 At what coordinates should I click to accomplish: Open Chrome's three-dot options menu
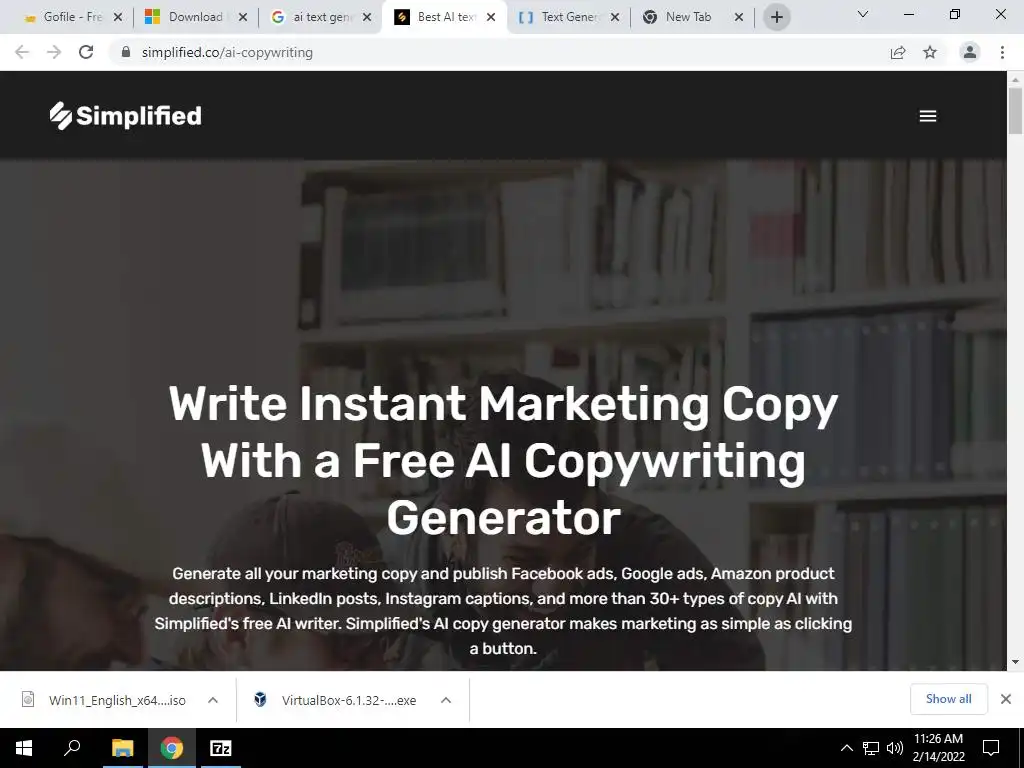click(x=1002, y=52)
